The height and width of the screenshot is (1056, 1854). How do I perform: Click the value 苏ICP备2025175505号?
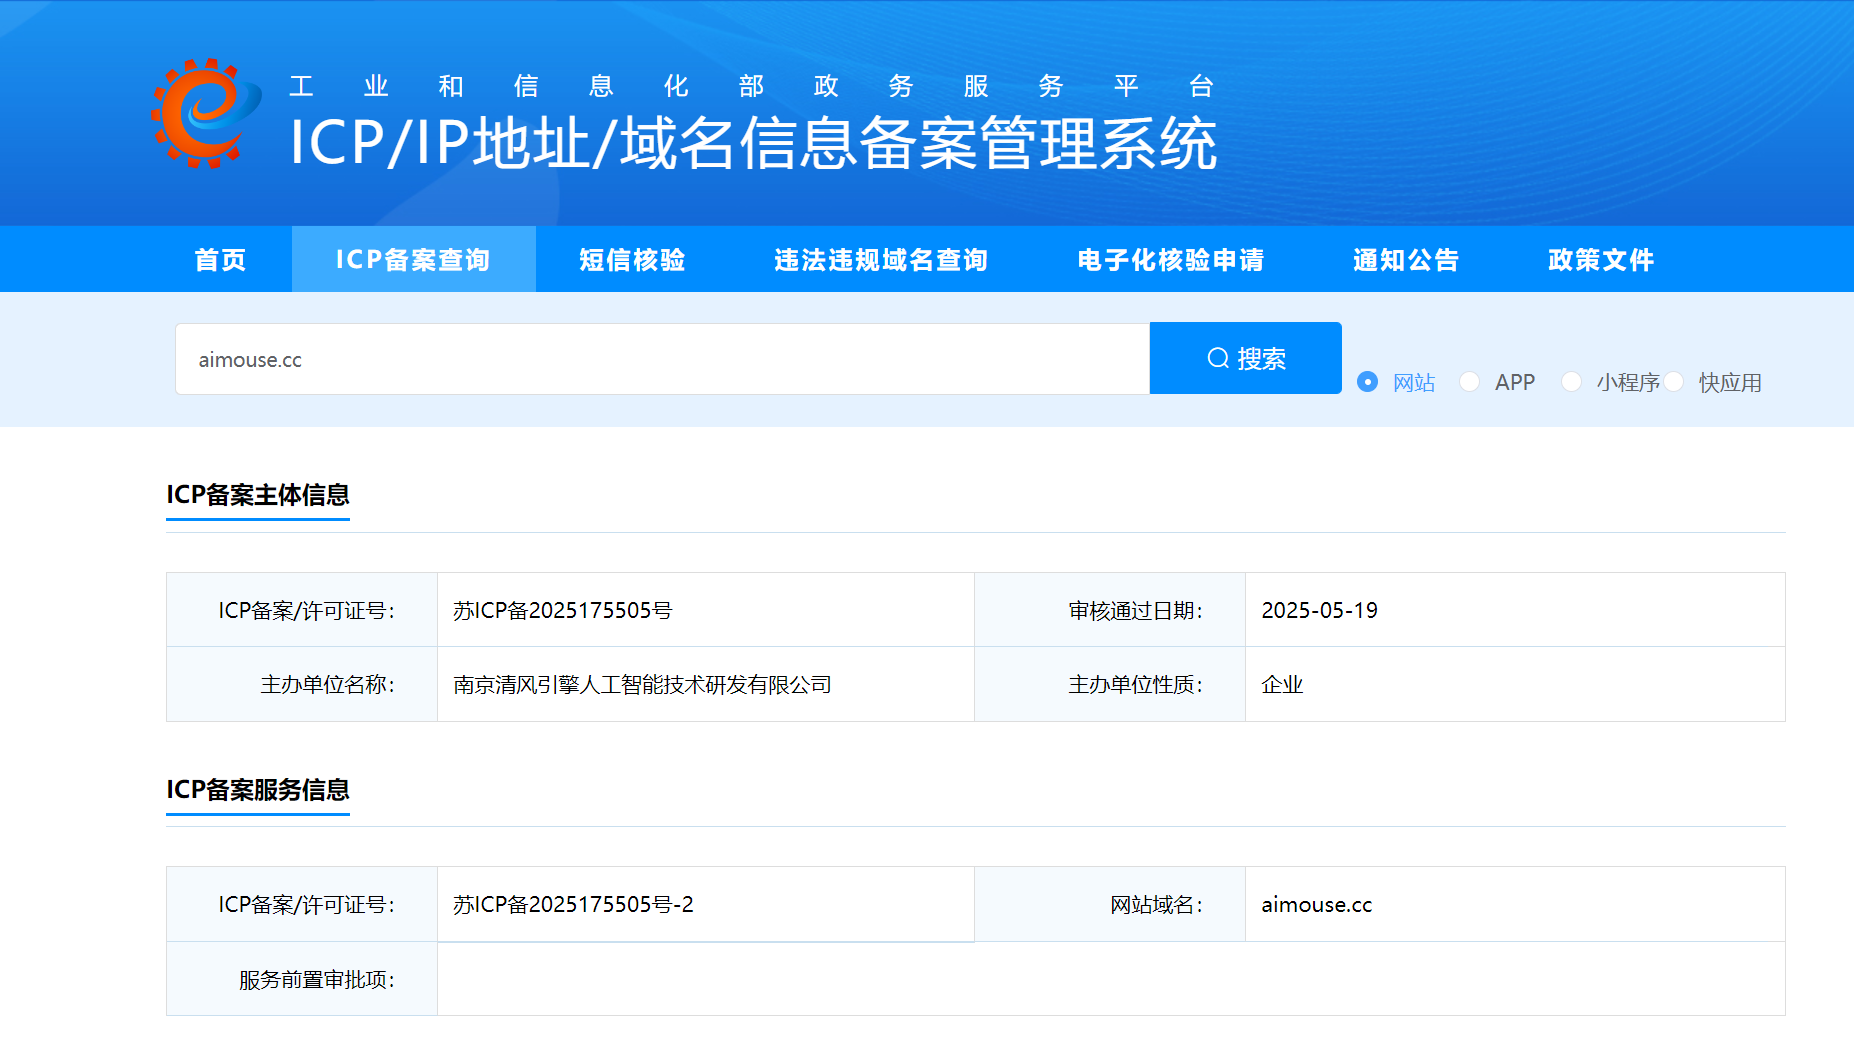pos(563,610)
